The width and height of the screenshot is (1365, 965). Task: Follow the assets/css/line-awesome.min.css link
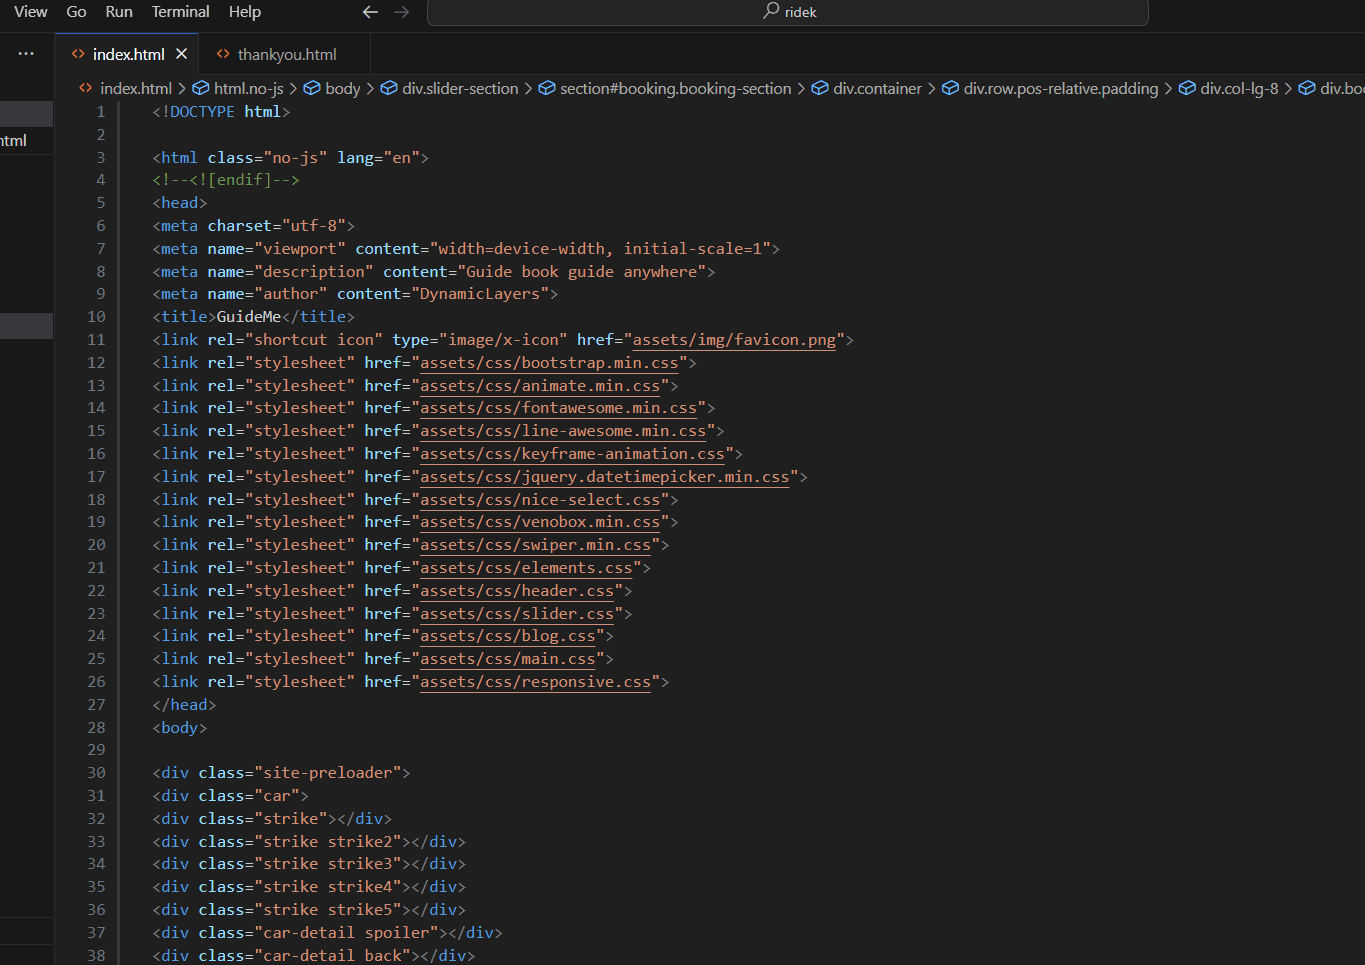(x=563, y=431)
